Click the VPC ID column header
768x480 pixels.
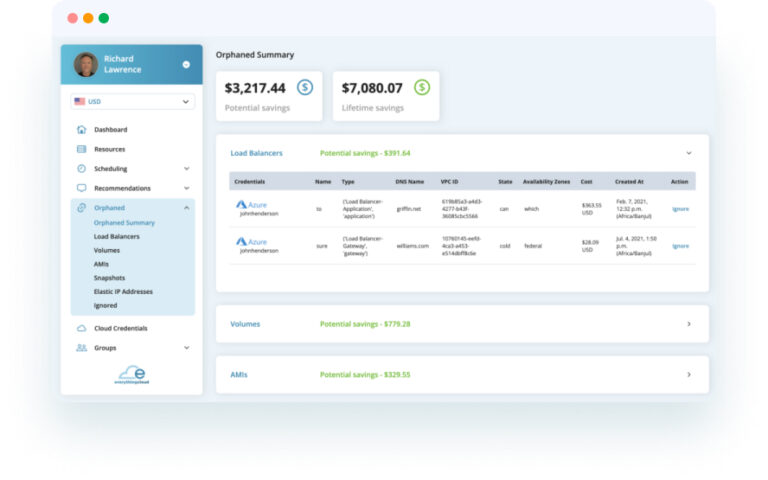449,182
